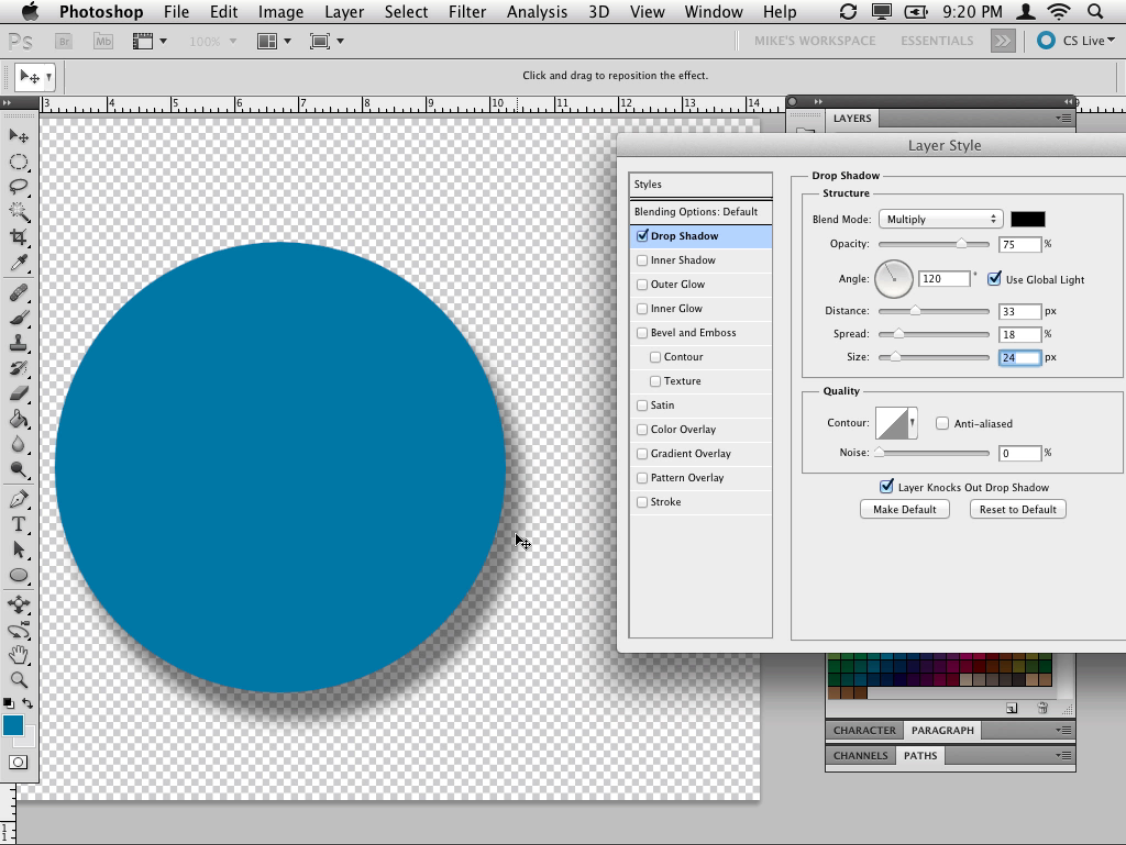The image size is (1126, 845).
Task: Open the Blend Mode Multiply dropdown
Action: [x=941, y=219]
